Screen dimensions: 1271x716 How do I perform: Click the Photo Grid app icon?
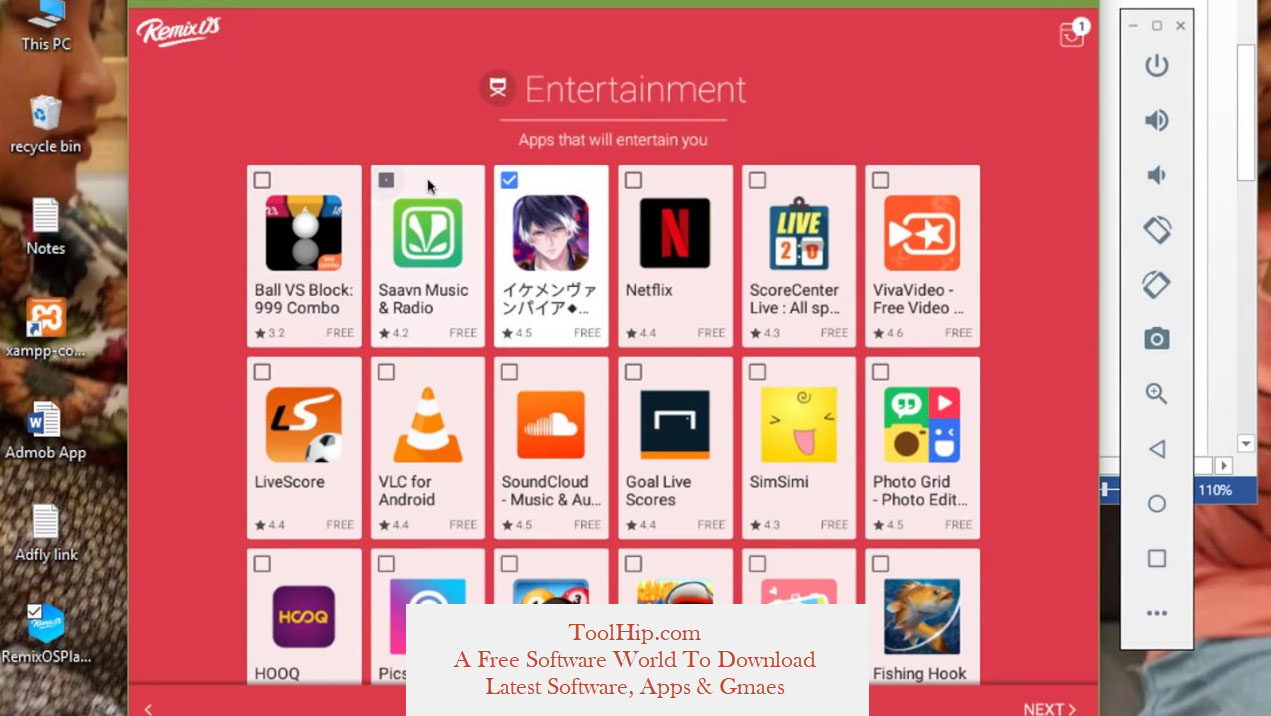click(922, 425)
